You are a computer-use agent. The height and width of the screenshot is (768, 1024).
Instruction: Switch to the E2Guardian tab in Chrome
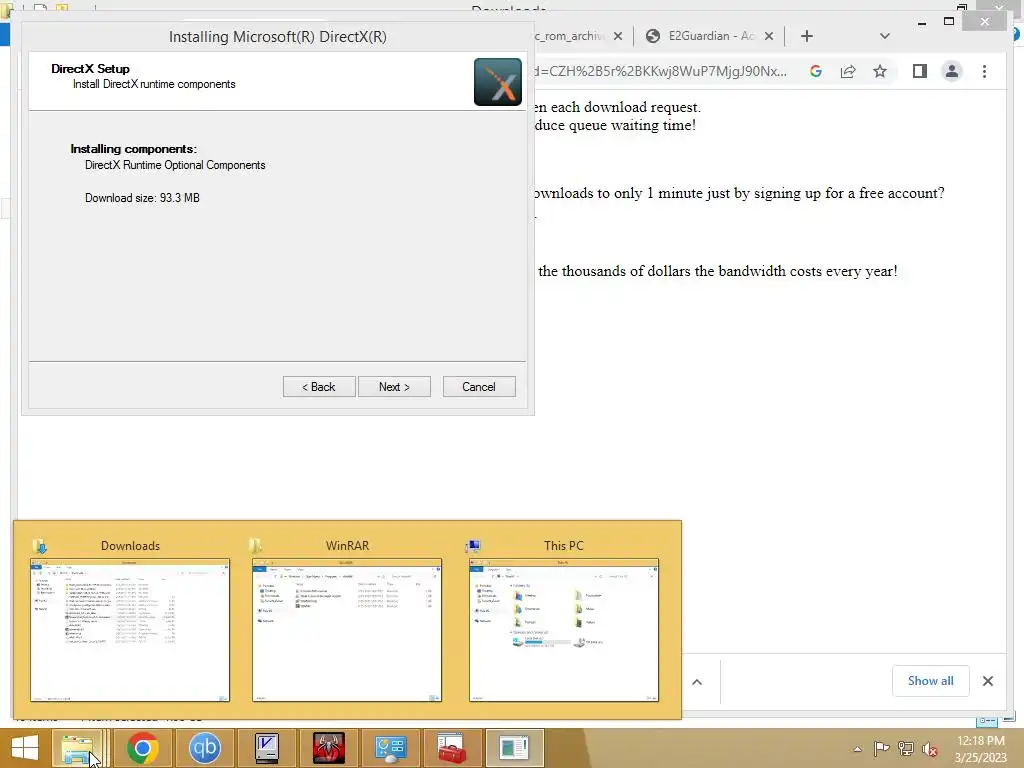click(x=711, y=36)
